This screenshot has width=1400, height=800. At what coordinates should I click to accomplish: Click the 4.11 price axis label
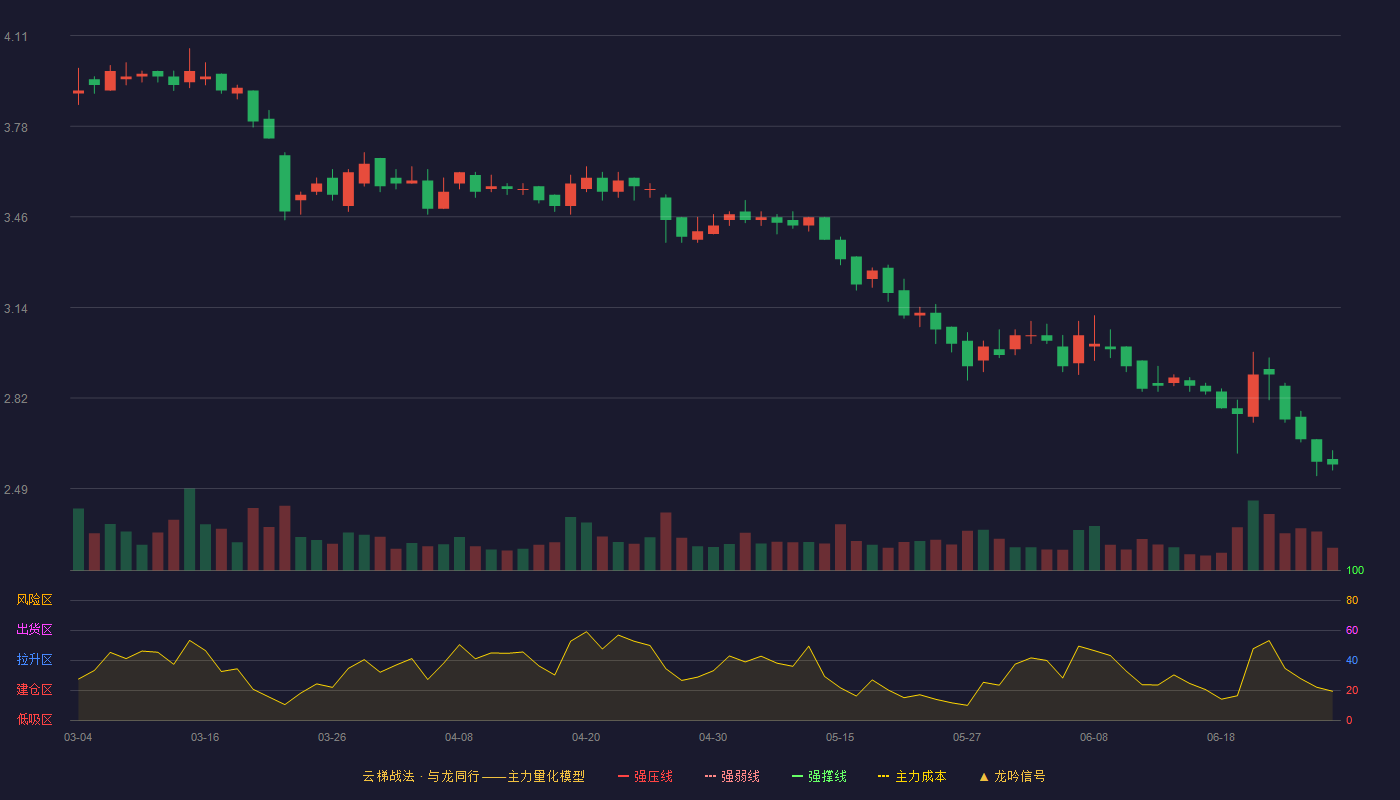[x=16, y=37]
